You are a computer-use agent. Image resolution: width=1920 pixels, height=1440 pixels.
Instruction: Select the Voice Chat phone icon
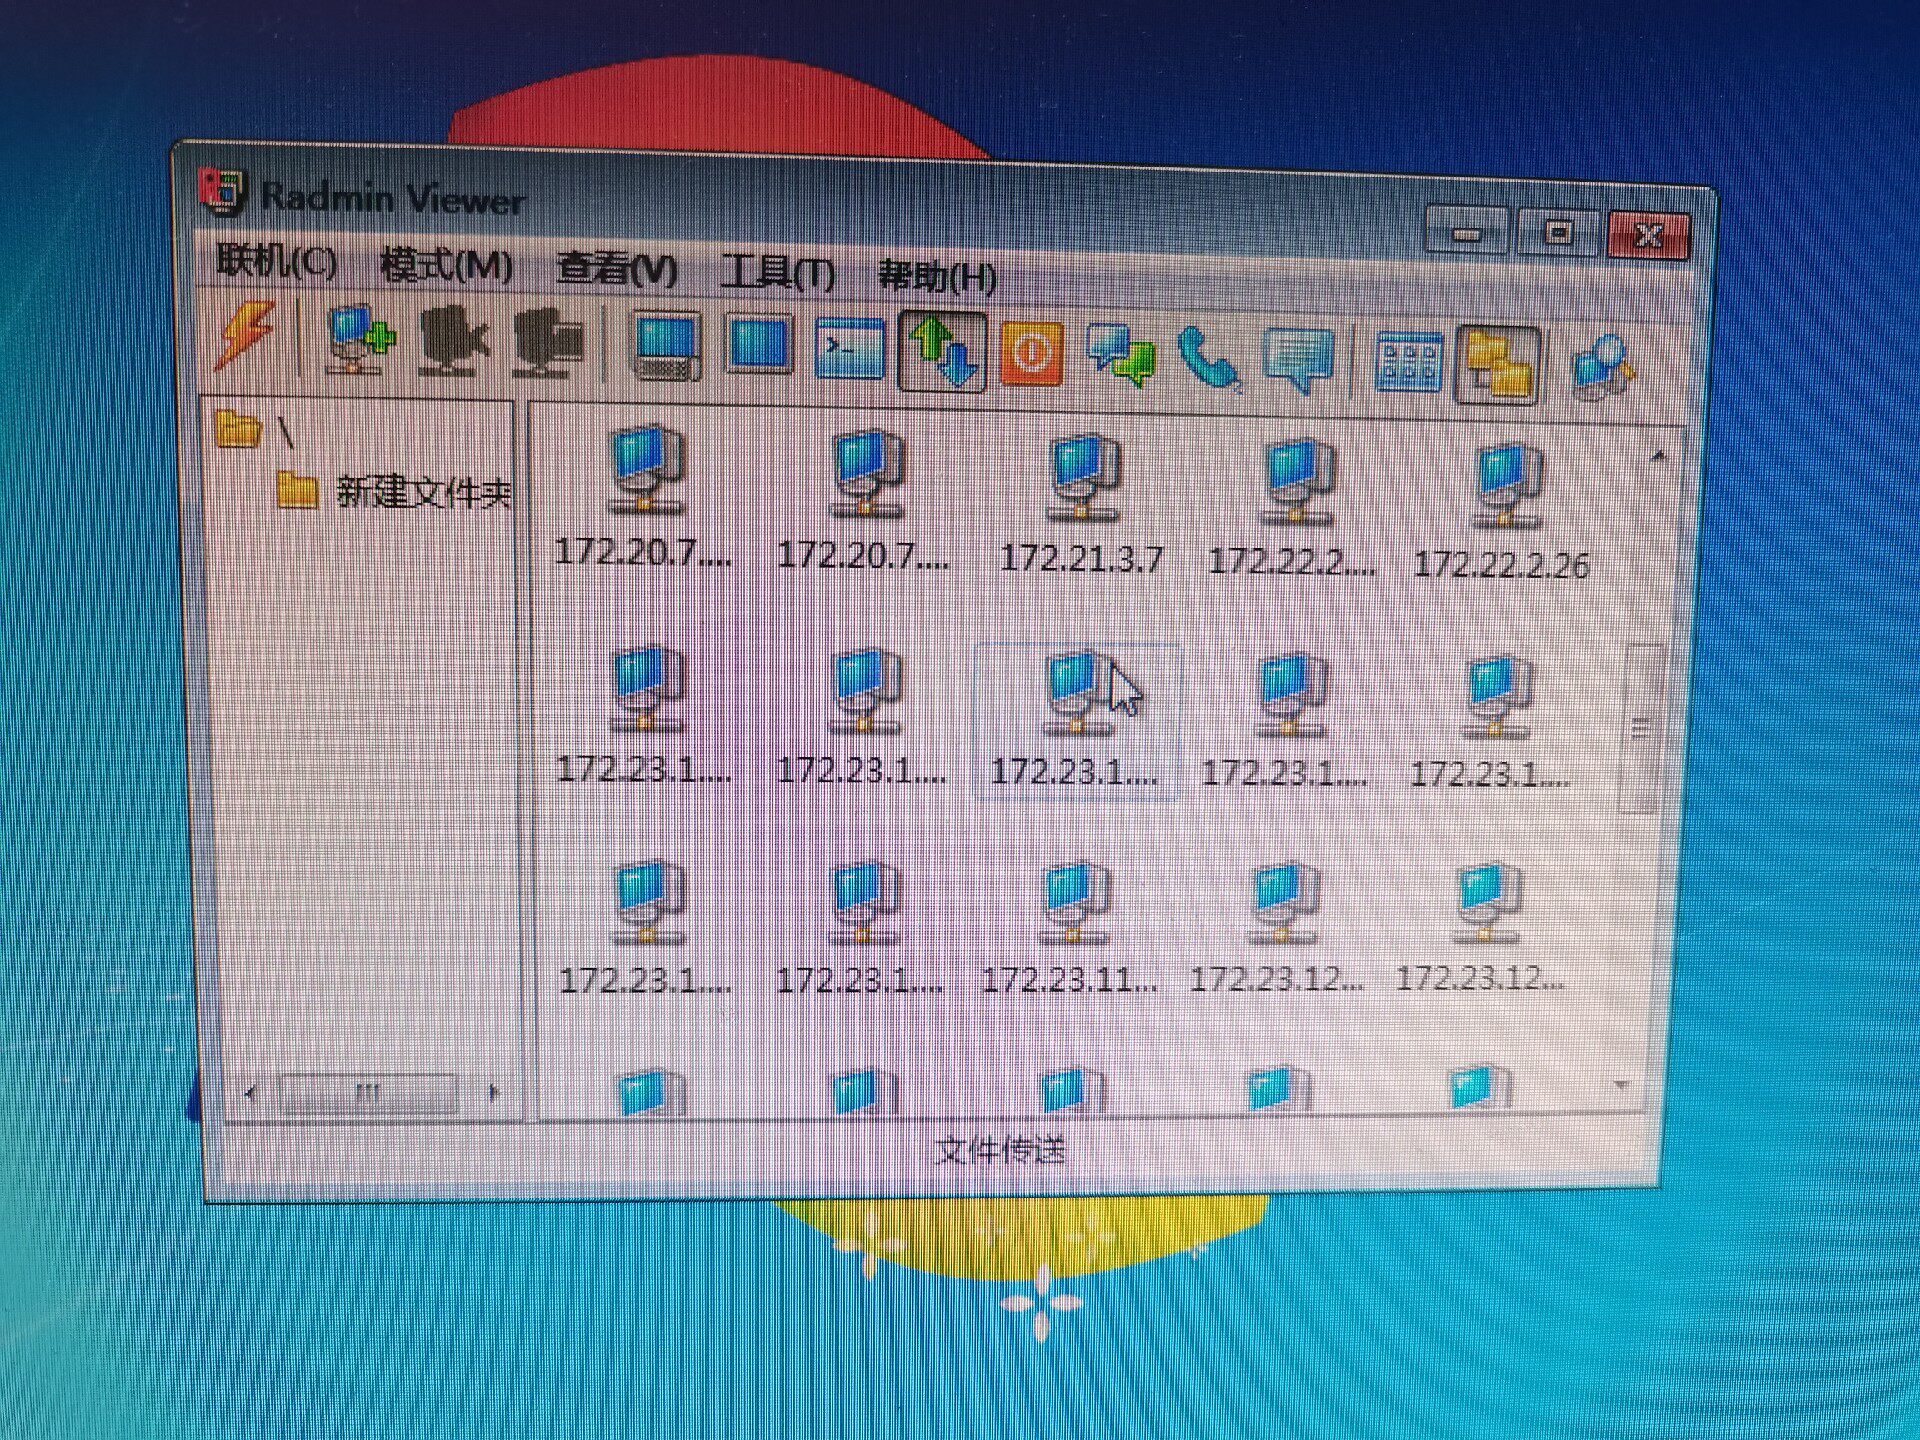[x=1210, y=359]
